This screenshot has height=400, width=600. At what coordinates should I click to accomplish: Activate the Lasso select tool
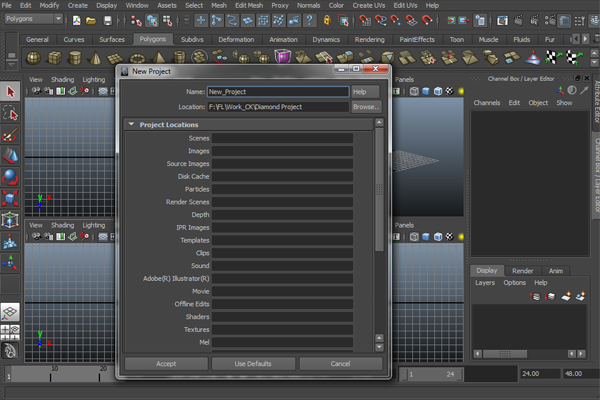click(x=10, y=114)
